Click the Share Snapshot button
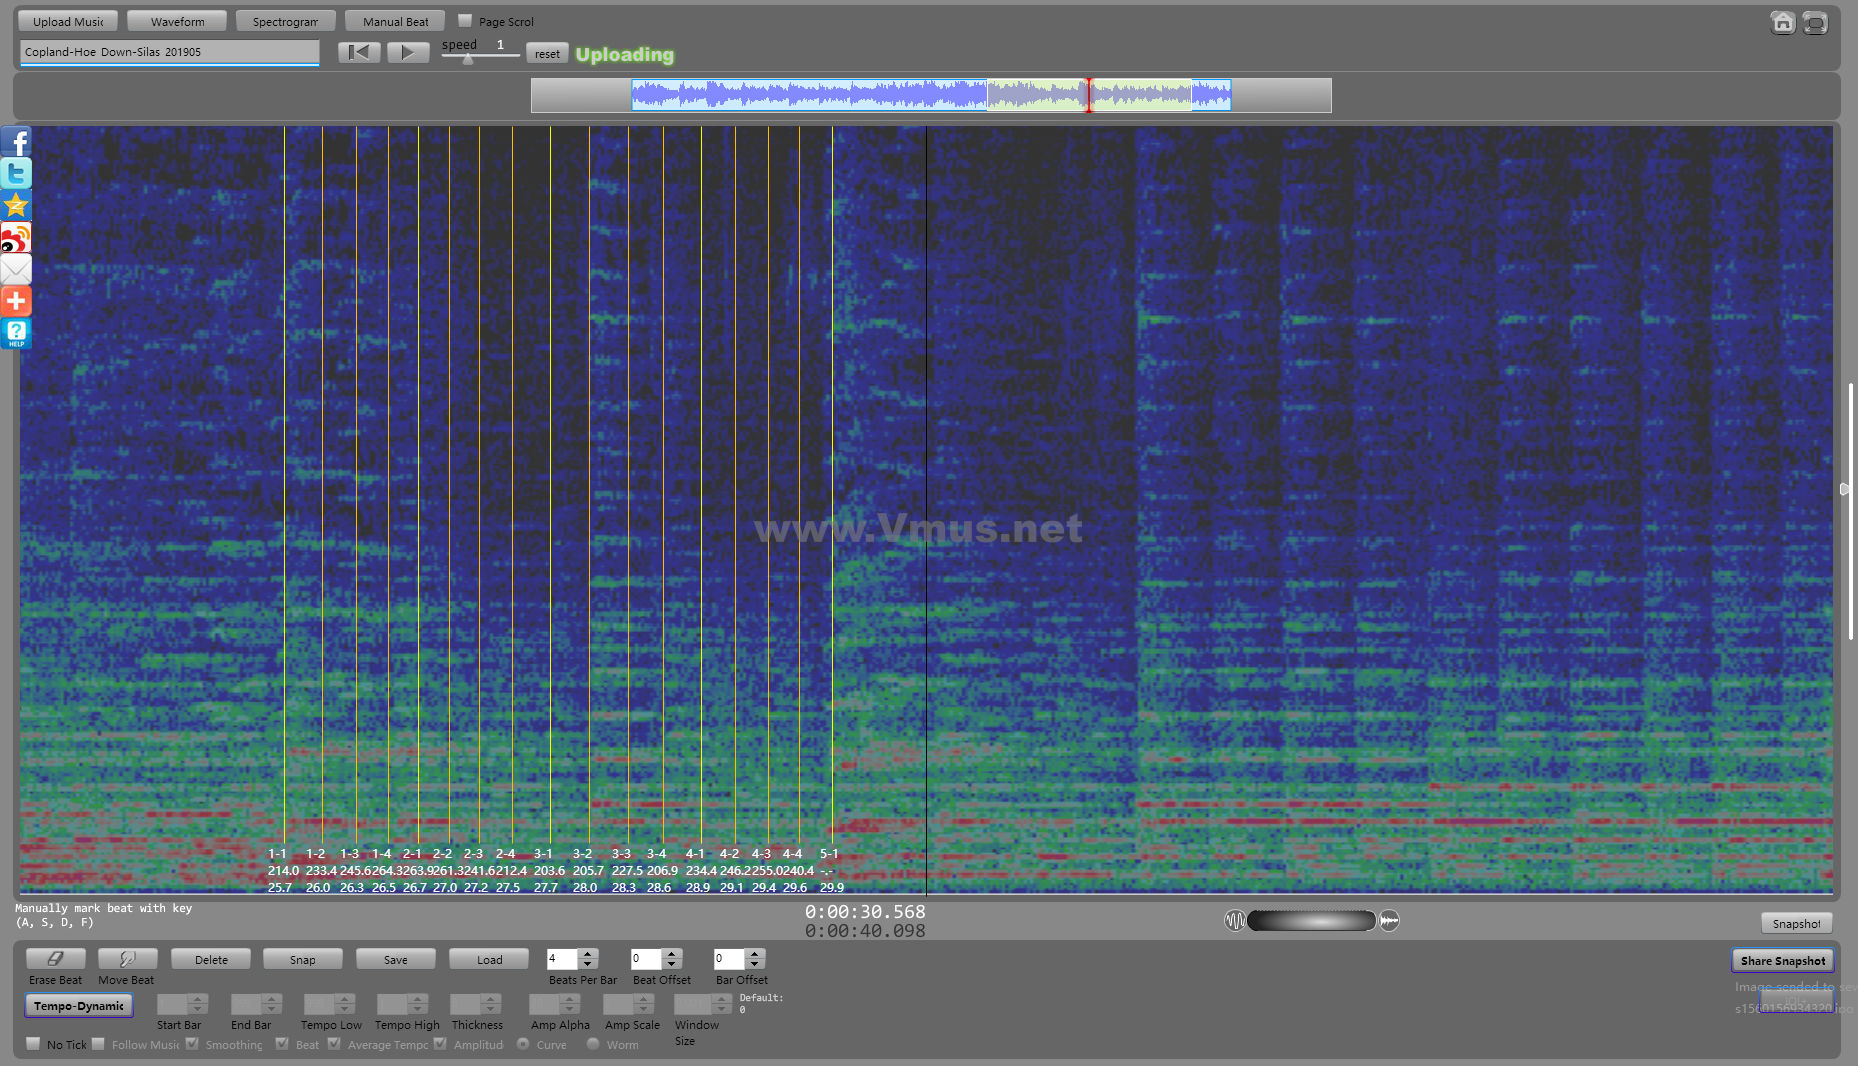The height and width of the screenshot is (1066, 1858). (1783, 960)
